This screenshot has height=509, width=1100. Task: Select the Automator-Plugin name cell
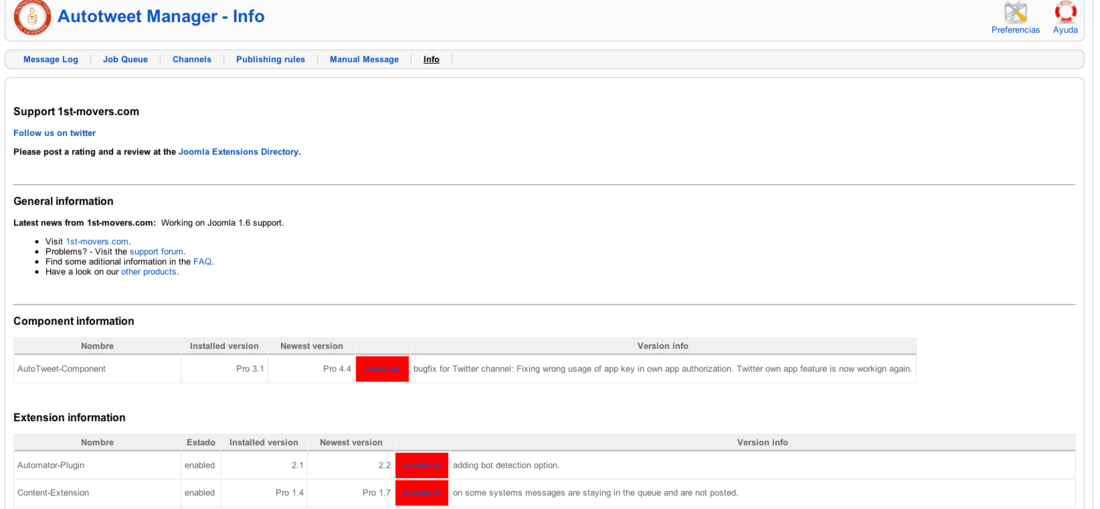pyautogui.click(x=98, y=466)
